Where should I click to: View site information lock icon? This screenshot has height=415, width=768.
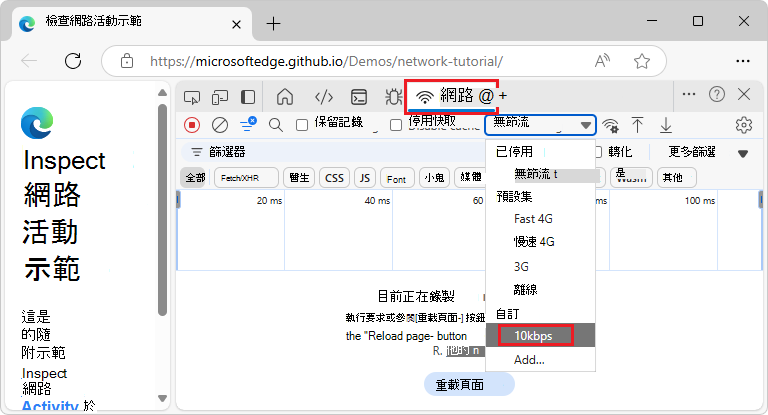tap(127, 61)
